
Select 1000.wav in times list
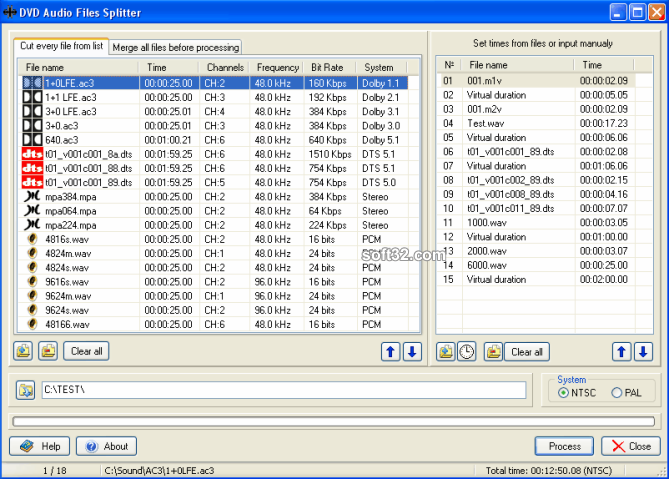pyautogui.click(x=487, y=223)
